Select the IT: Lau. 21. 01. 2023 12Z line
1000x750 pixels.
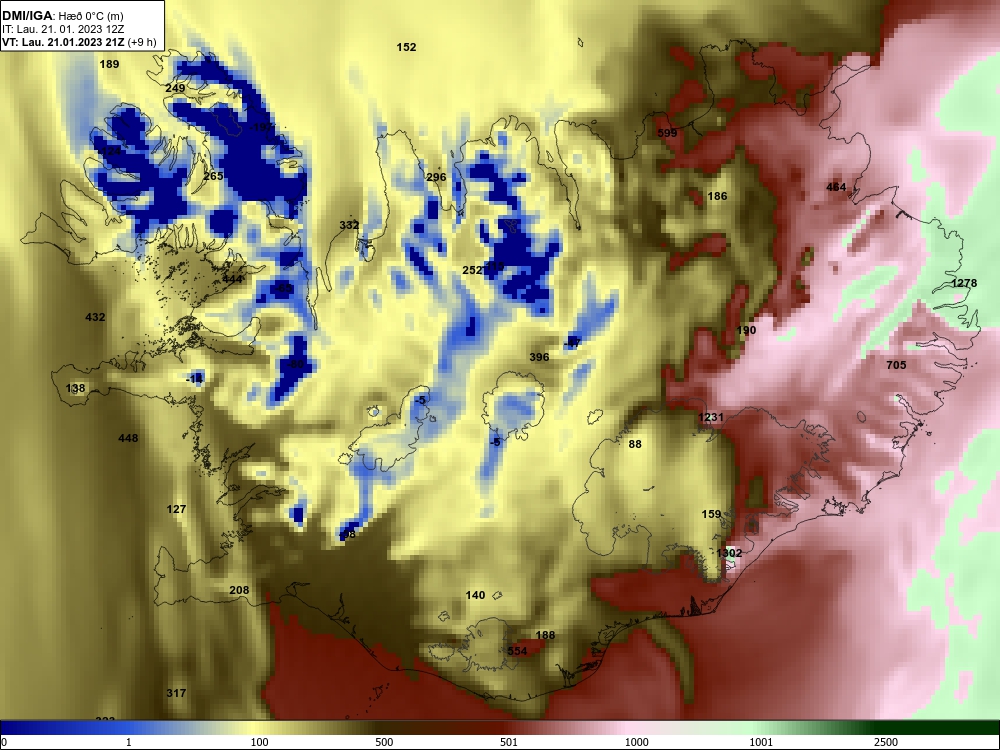(62, 29)
